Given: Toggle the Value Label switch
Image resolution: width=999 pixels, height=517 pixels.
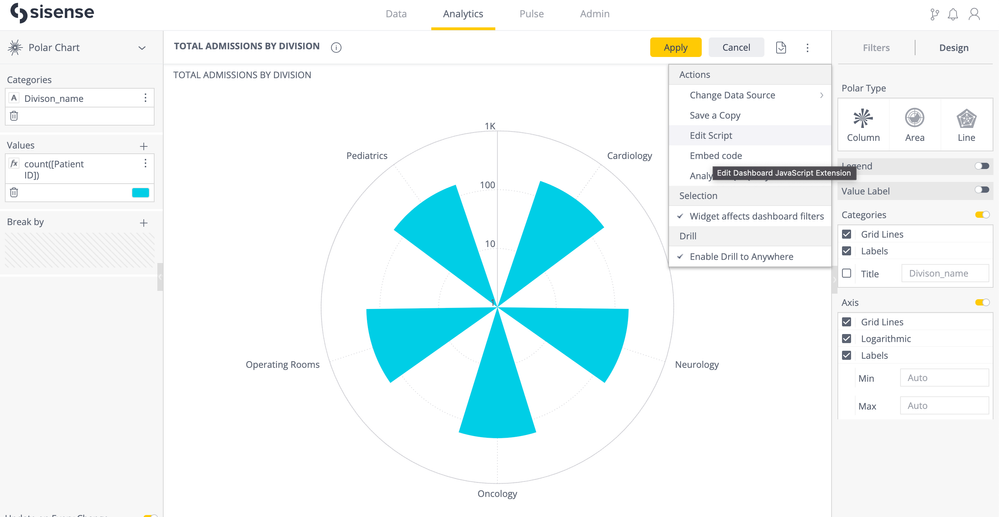Looking at the screenshot, I should tap(982, 190).
